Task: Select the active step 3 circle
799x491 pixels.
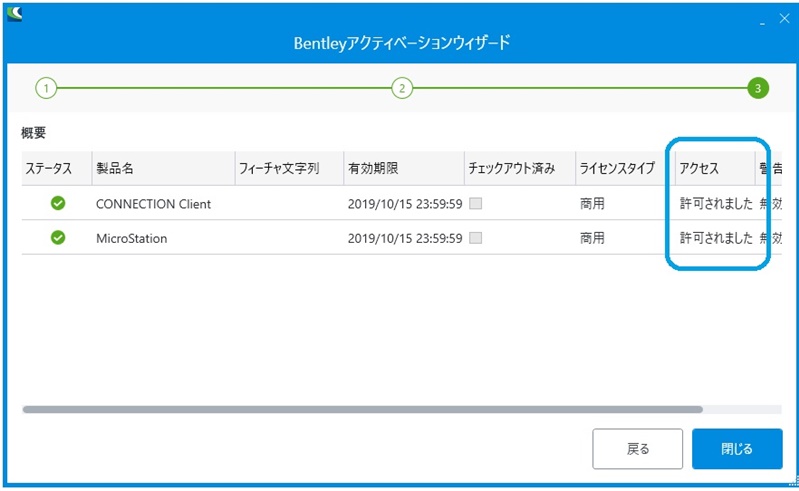Action: click(x=758, y=88)
